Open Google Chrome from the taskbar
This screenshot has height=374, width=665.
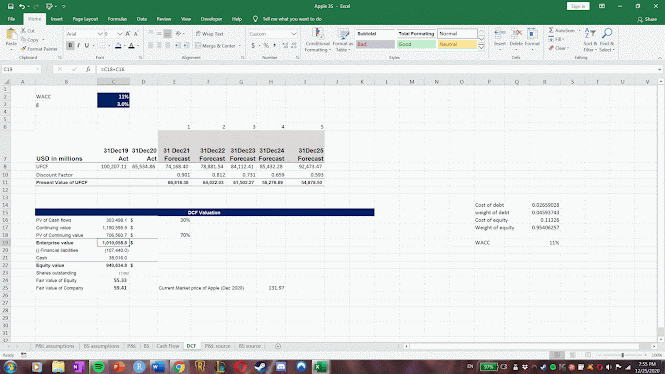pyautogui.click(x=179, y=366)
